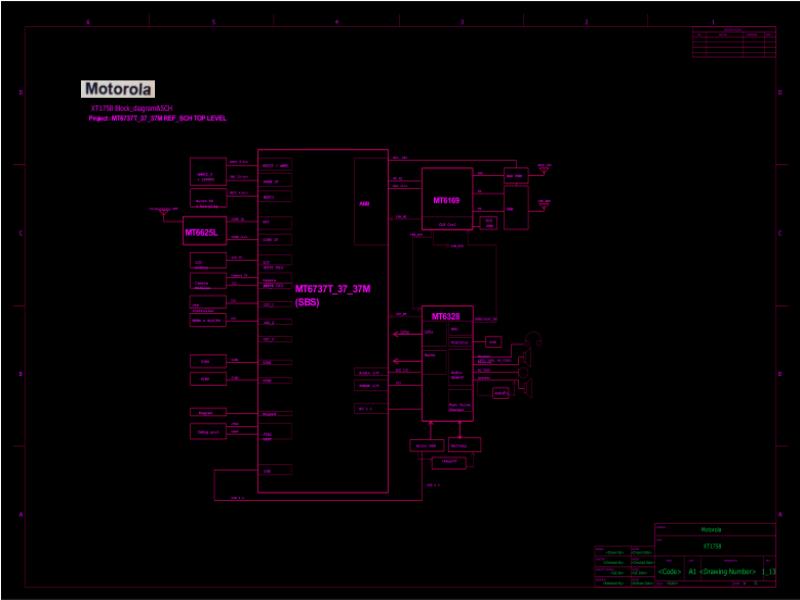Select the MT6169 RF transceiver block

pos(447,198)
